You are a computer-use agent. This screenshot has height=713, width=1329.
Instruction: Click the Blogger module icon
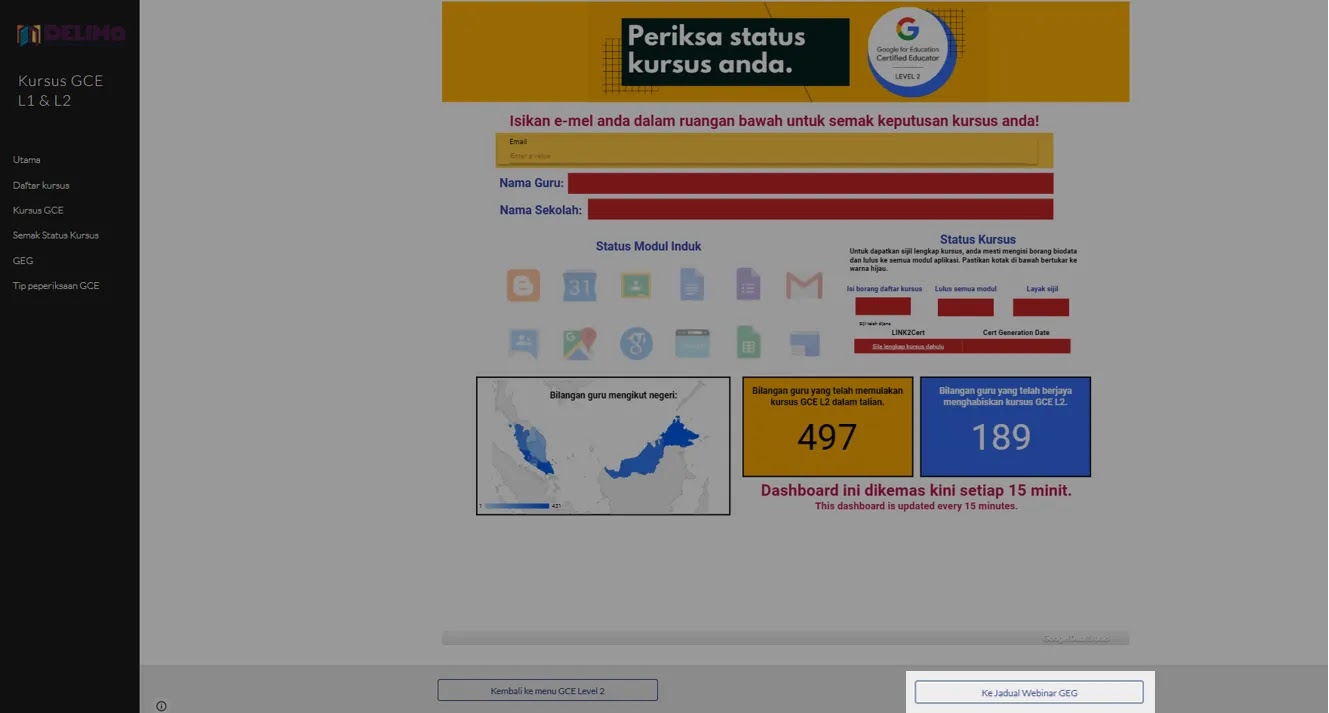tap(523, 286)
